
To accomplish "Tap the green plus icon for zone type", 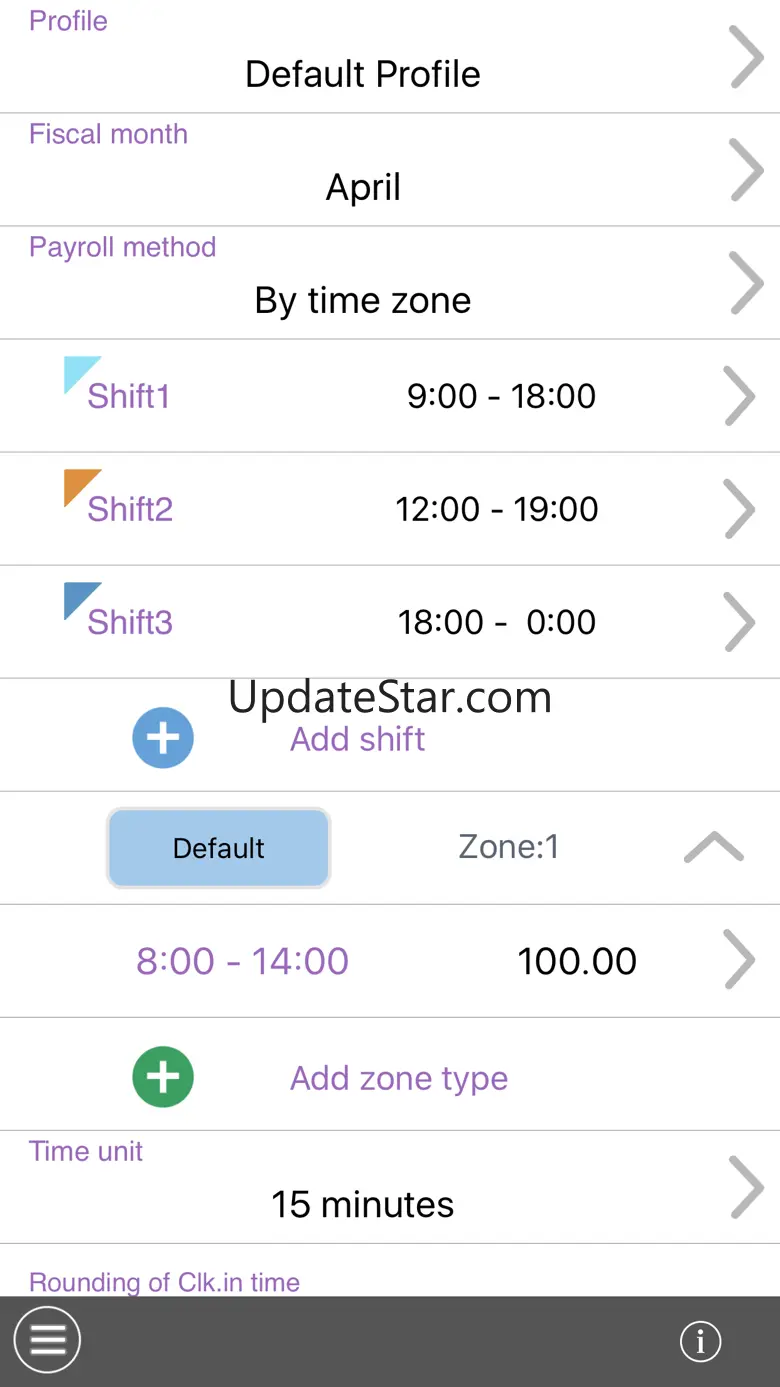I will (x=163, y=1077).
